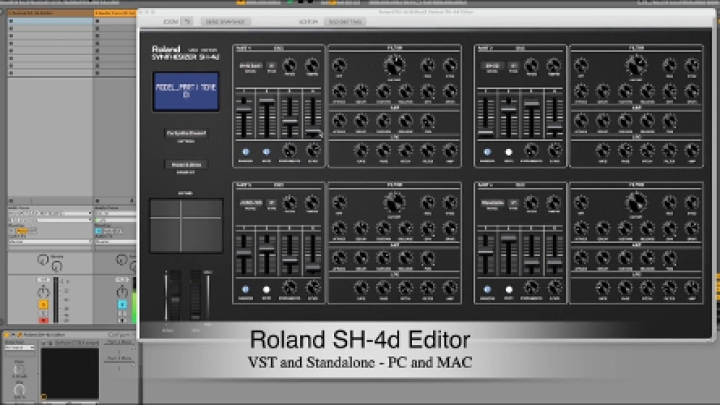The height and width of the screenshot is (405, 720).
Task: Click the large Cutoff knob in Part 2 filter
Action: click(x=636, y=66)
